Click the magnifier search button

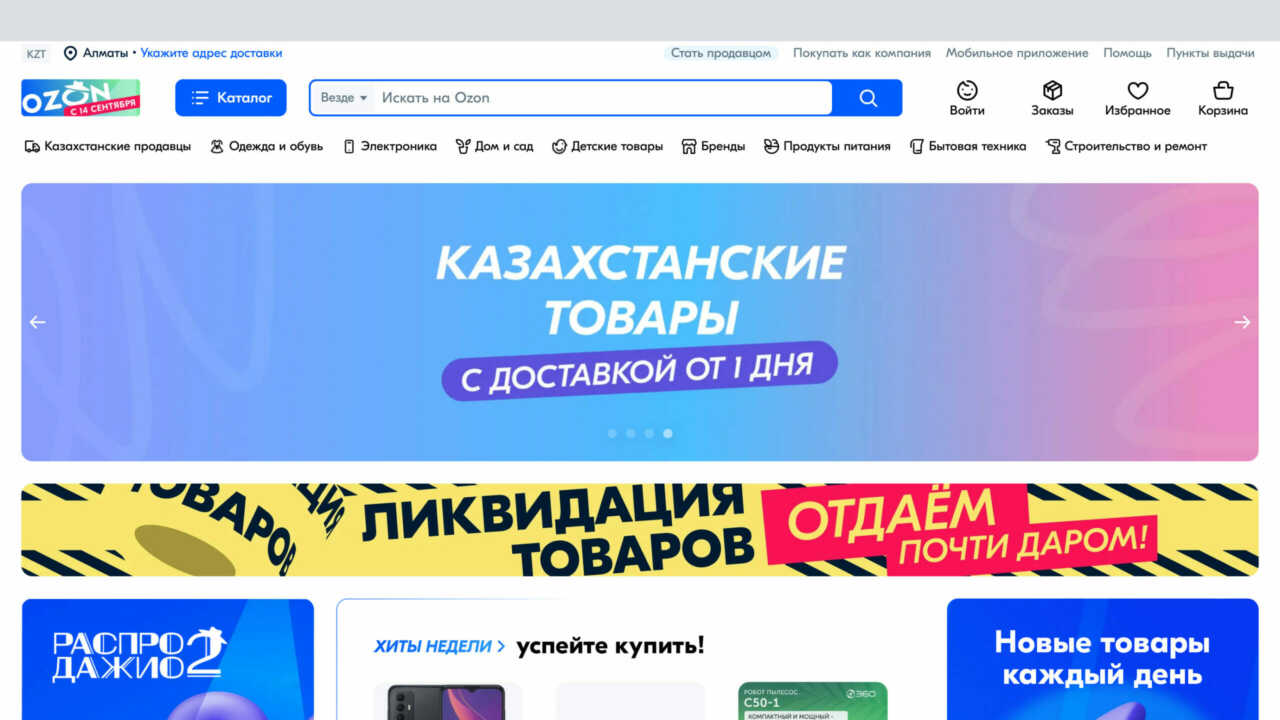(x=868, y=98)
